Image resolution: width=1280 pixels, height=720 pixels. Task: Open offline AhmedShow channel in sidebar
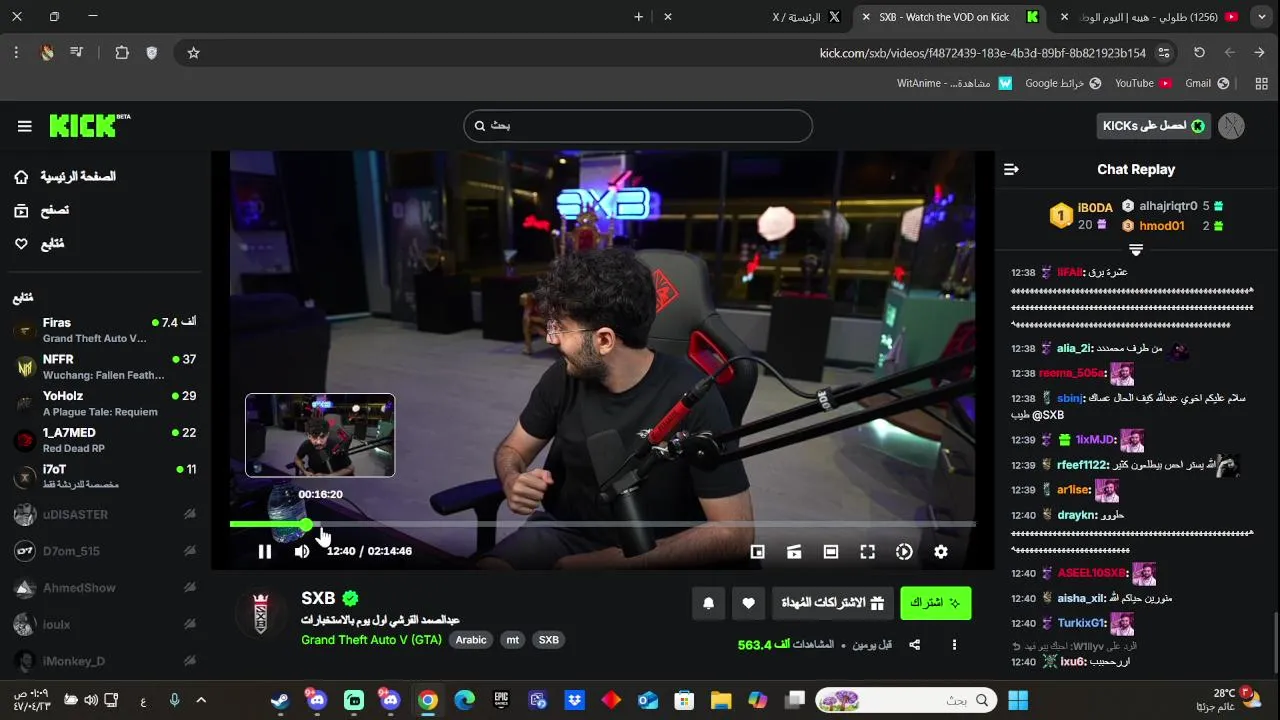[105, 587]
